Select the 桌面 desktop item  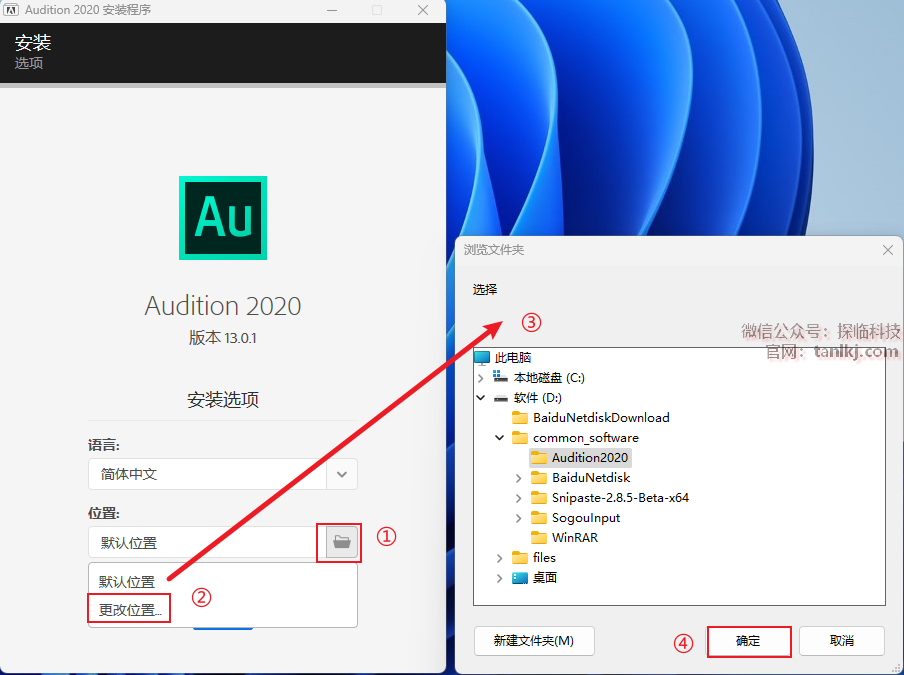pos(534,578)
